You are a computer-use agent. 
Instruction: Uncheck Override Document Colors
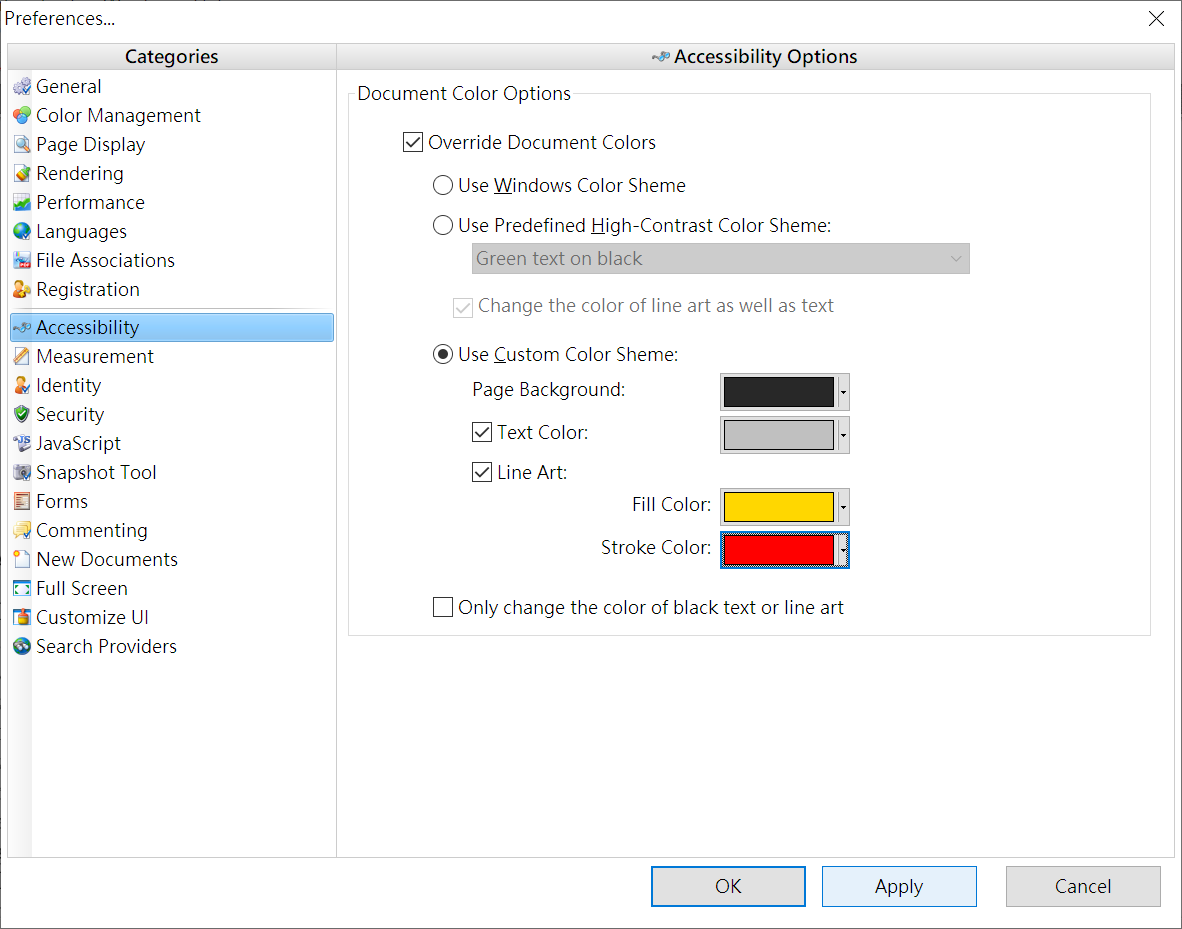coord(413,141)
